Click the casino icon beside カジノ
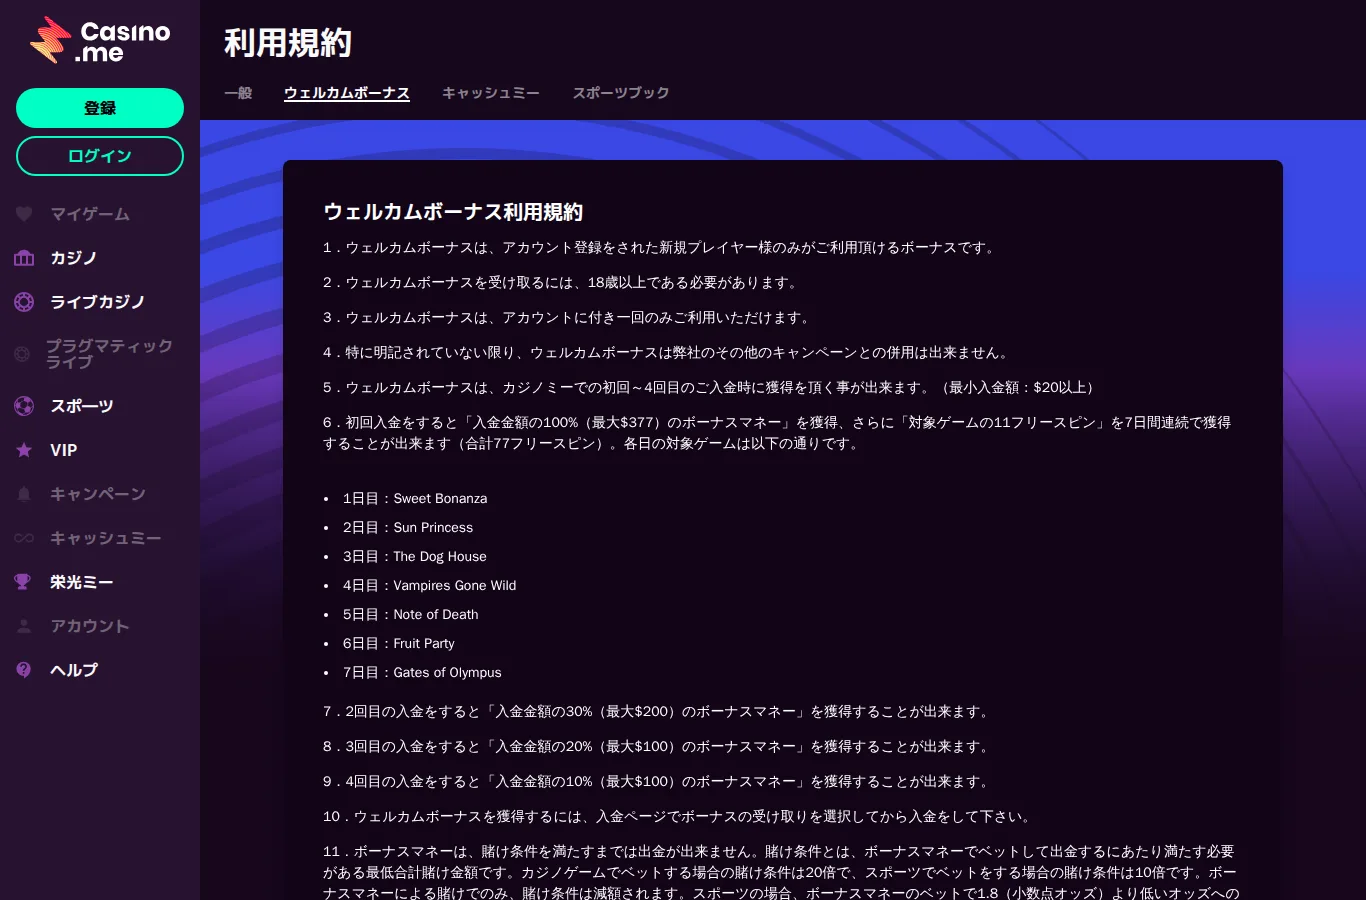The width and height of the screenshot is (1366, 900). pos(24,258)
